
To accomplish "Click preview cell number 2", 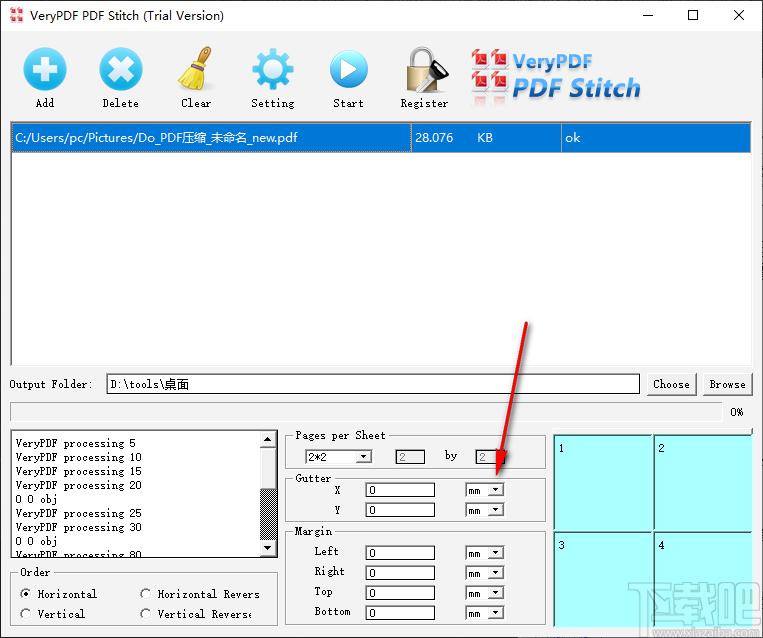I will [x=703, y=483].
